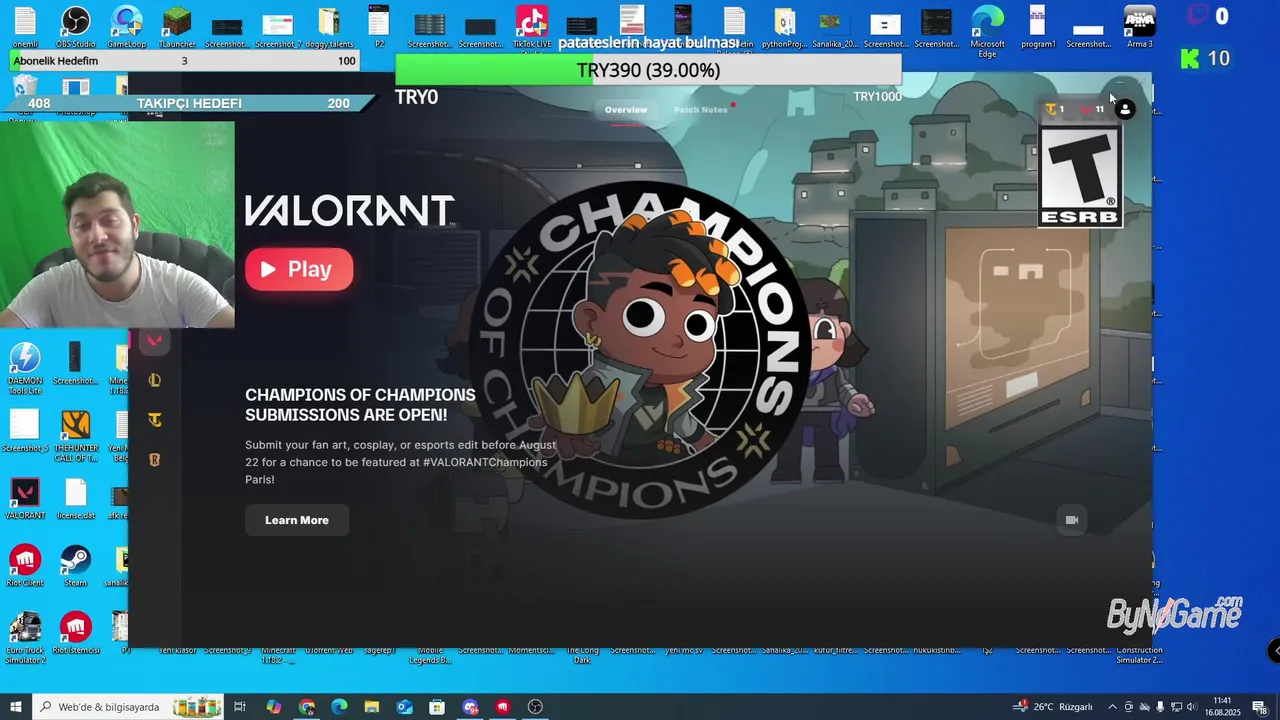Click the video camera icon on the banner
Screen dimensions: 1280x720
click(x=1071, y=520)
